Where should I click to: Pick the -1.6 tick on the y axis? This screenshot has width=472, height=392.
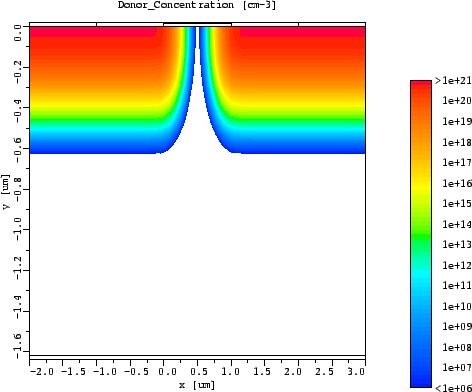pos(18,347)
